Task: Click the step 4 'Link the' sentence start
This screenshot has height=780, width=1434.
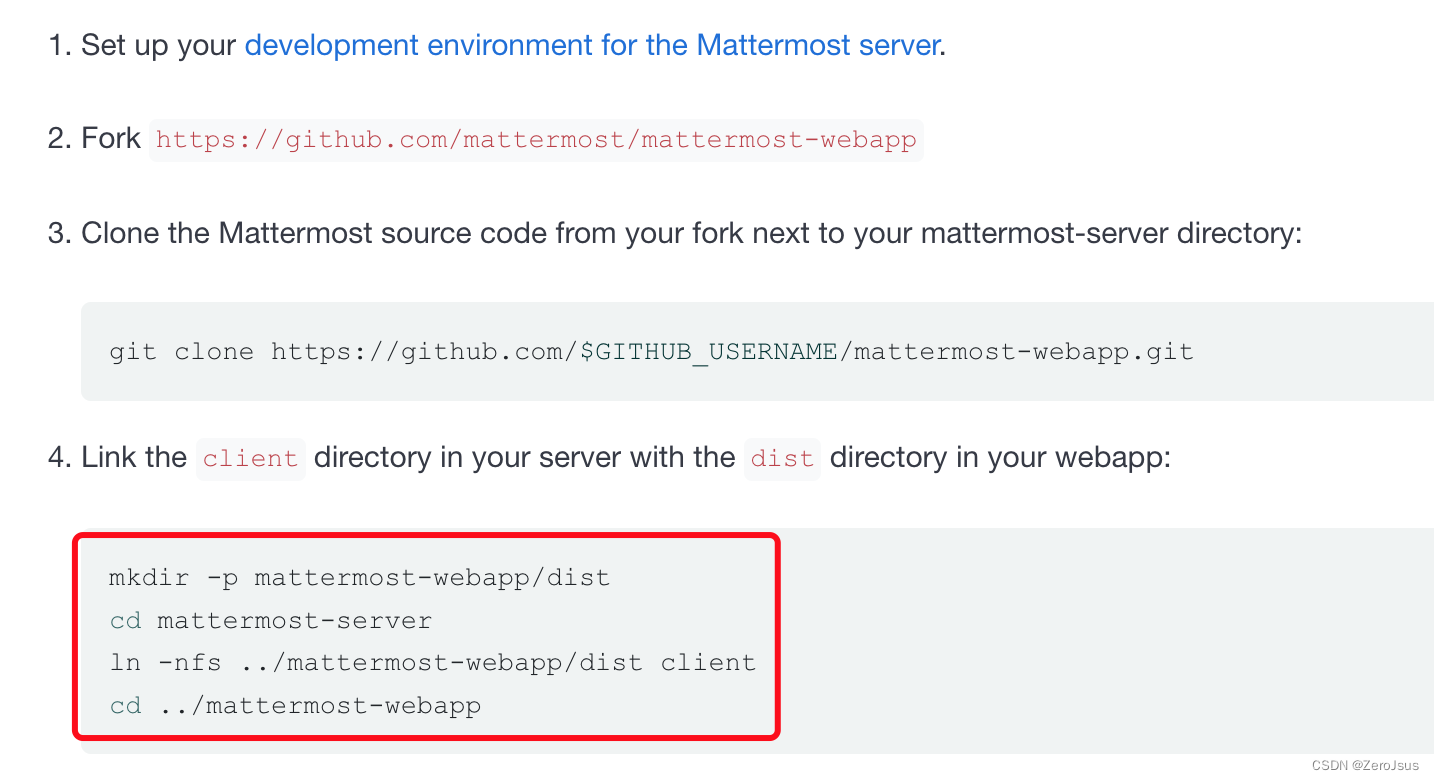Action: tap(134, 458)
